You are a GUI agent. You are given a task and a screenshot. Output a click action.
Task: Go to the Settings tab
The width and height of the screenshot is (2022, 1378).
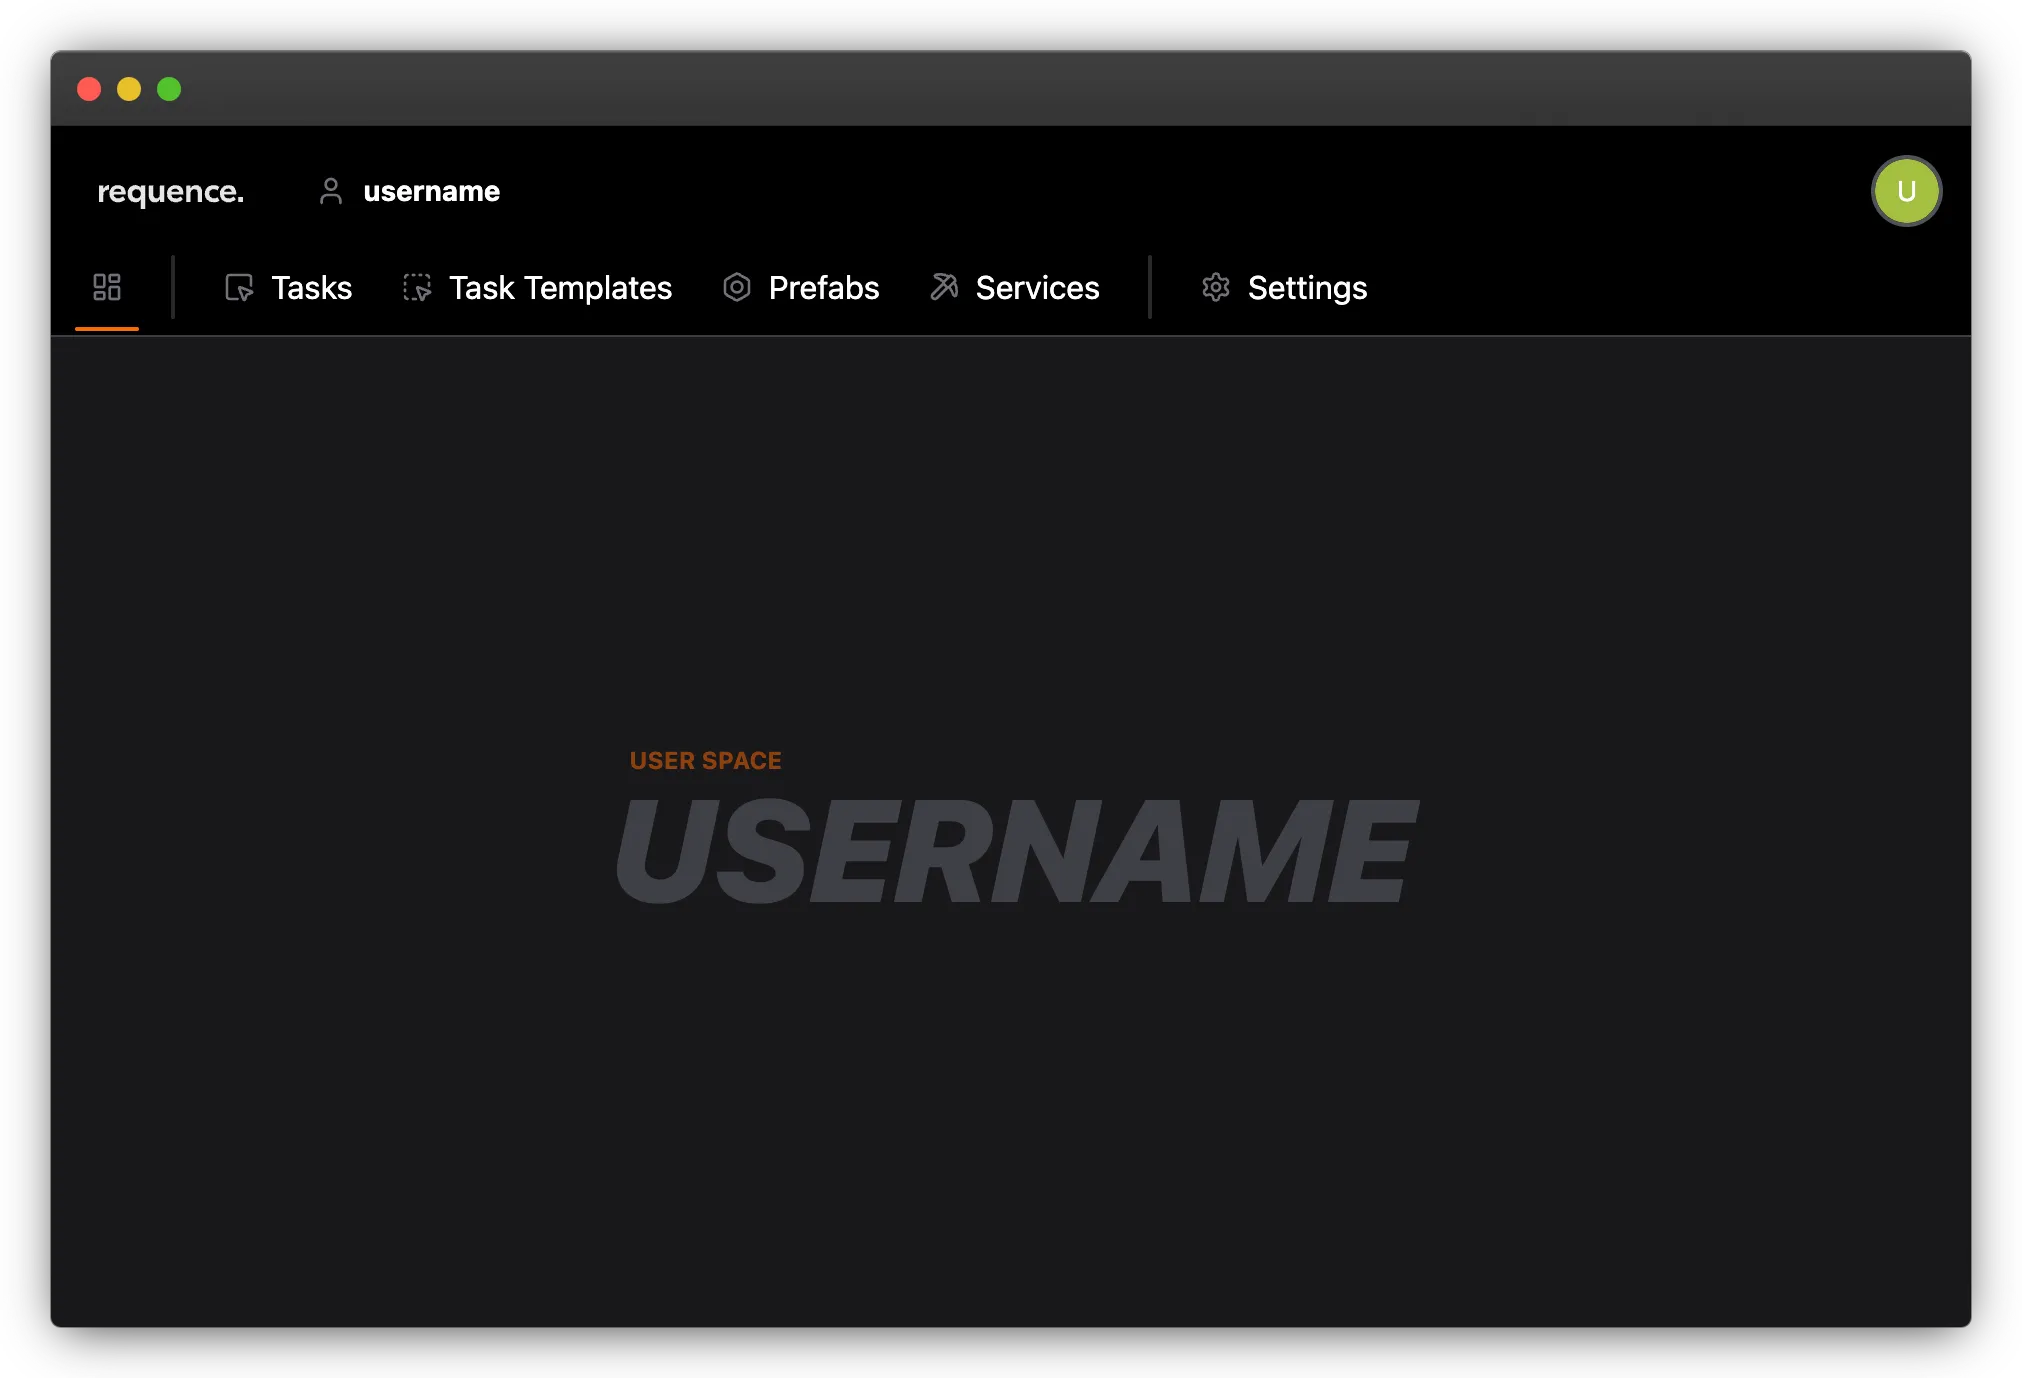coord(1307,288)
